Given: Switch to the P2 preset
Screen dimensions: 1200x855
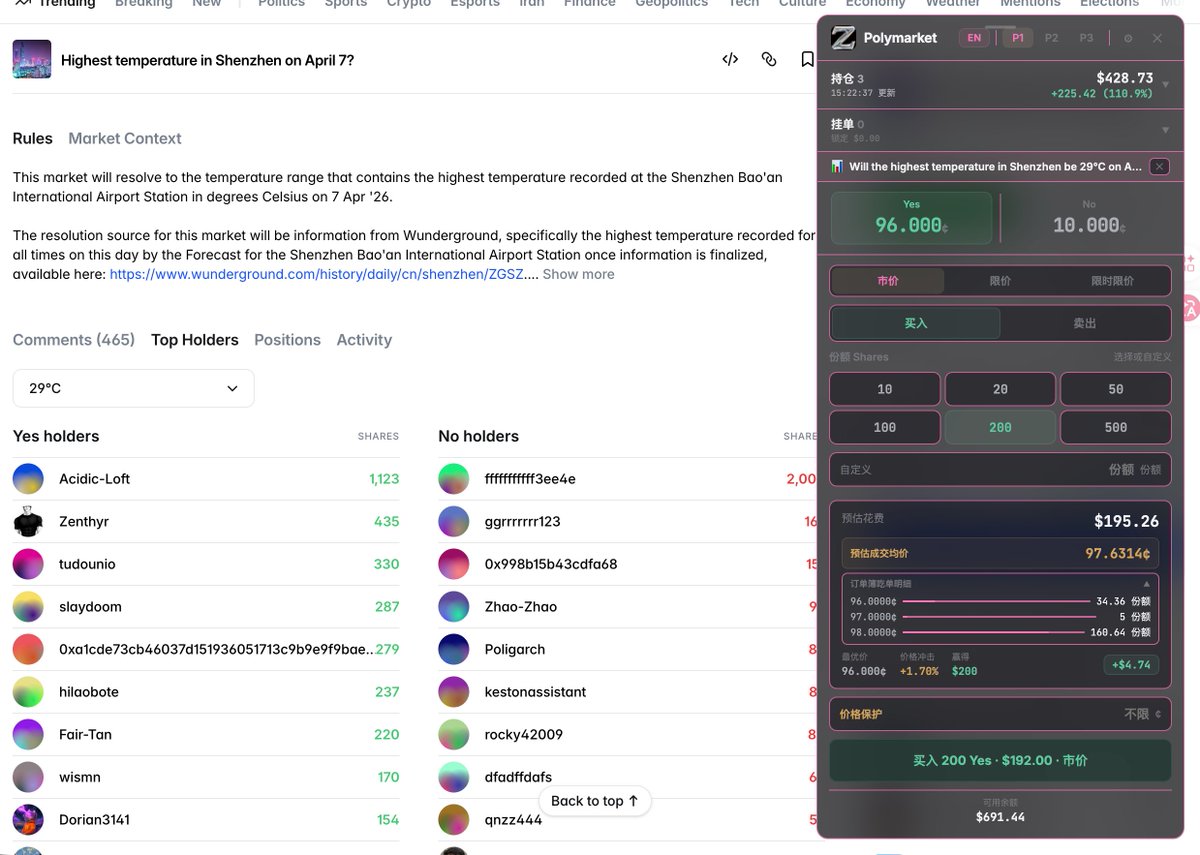Looking at the screenshot, I should (x=1052, y=38).
